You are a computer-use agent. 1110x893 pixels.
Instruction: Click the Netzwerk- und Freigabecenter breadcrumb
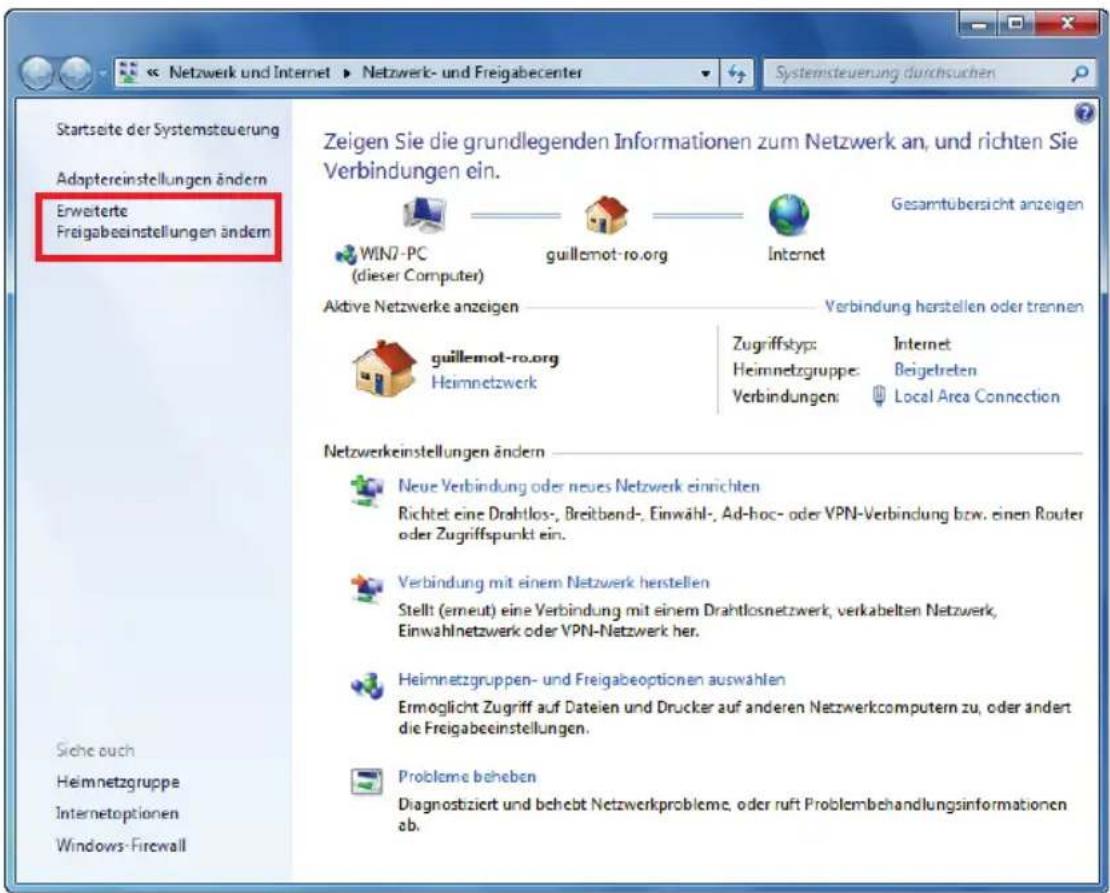coord(472,72)
